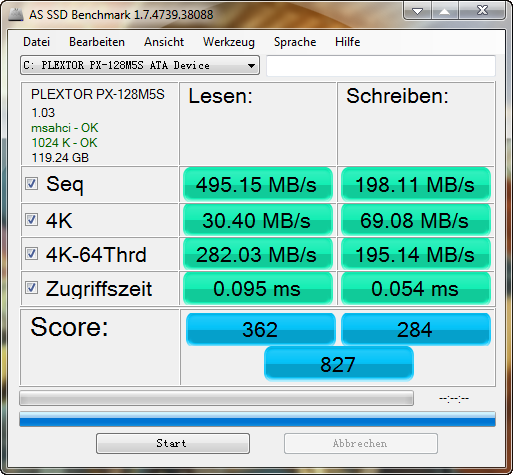The height and width of the screenshot is (475, 513).
Task: Click the gray current-test progress bar
Action: 216,398
